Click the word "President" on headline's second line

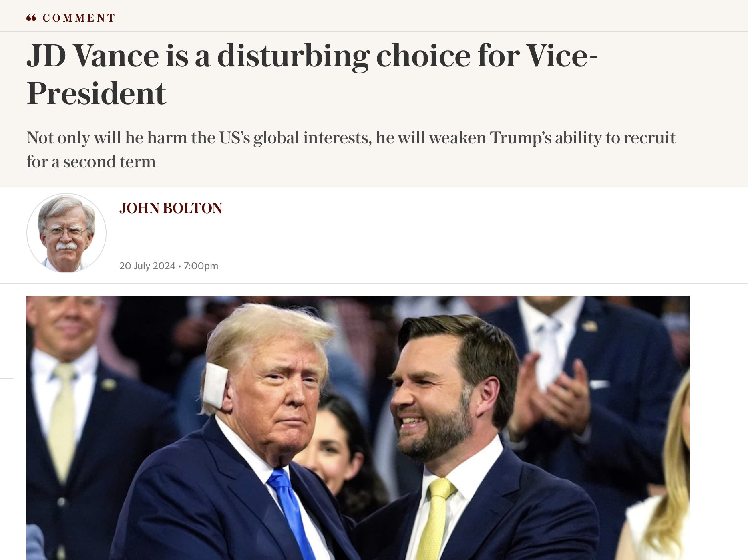[96, 93]
